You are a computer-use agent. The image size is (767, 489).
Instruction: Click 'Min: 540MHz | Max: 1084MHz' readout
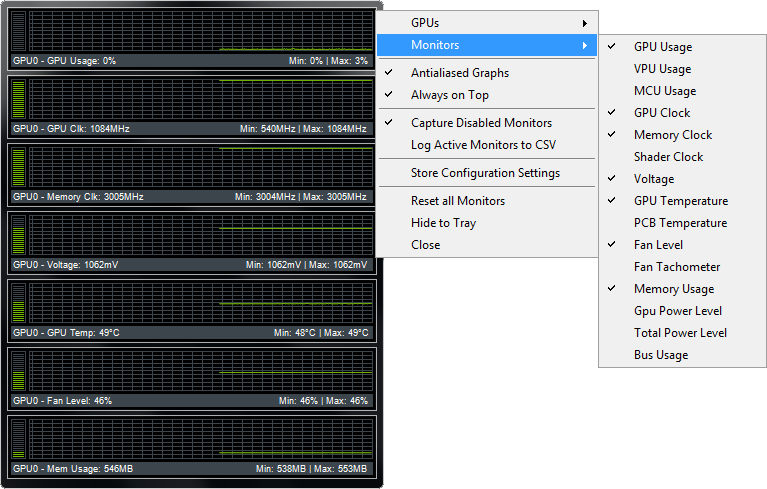click(303, 129)
